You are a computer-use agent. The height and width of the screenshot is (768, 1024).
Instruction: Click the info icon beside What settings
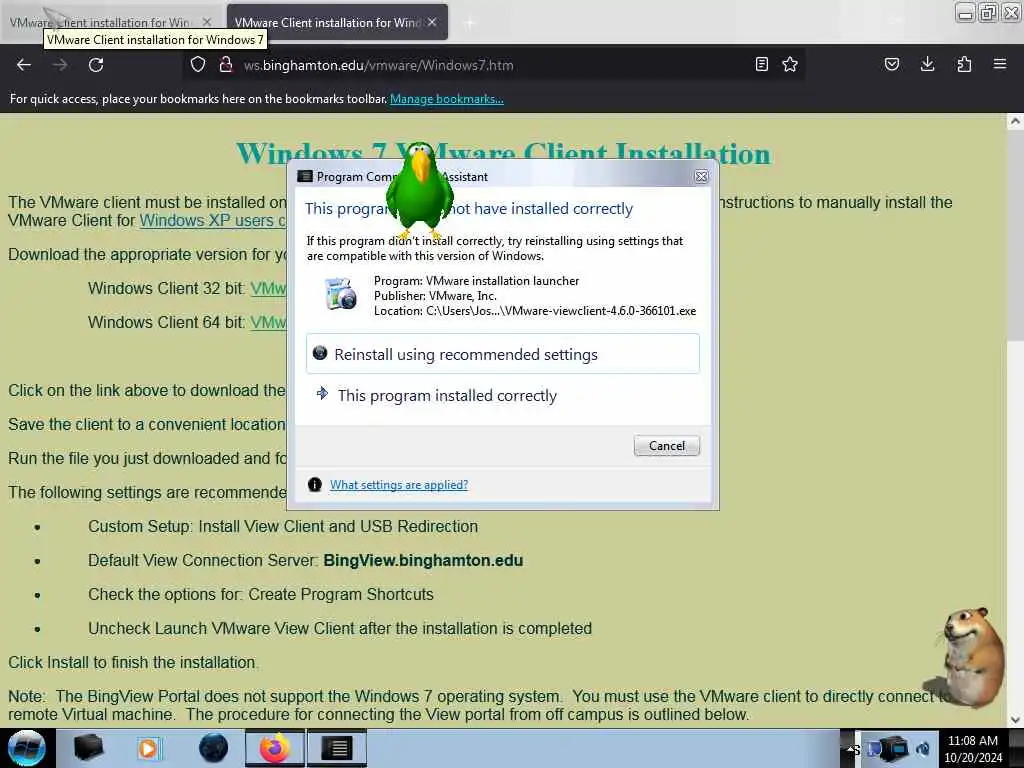315,485
